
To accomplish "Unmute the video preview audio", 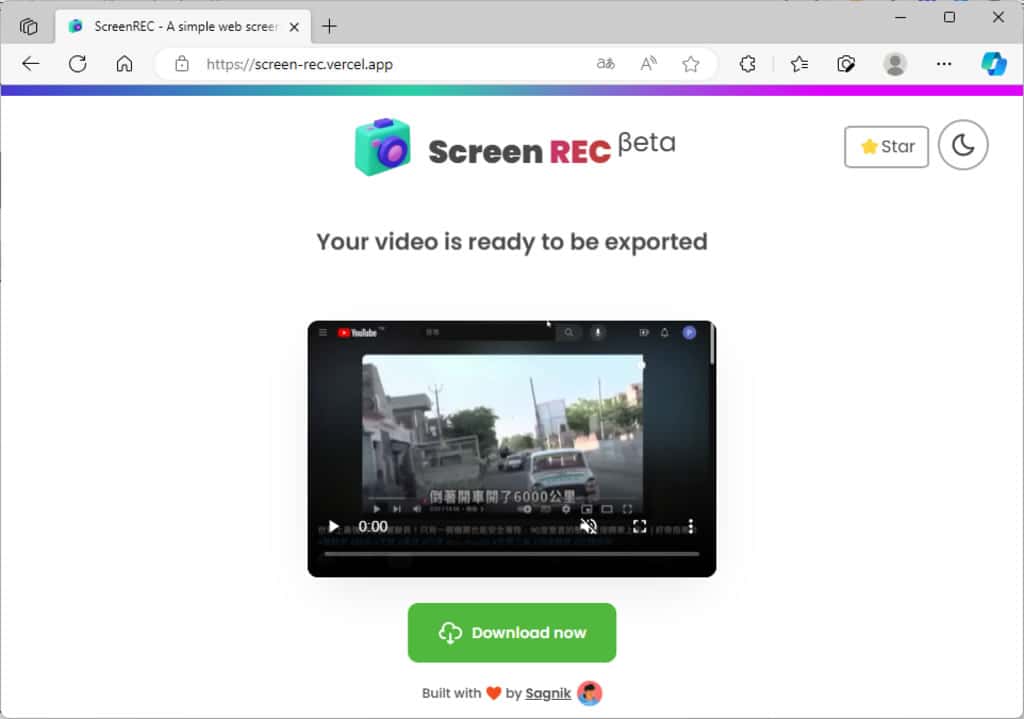I will click(588, 526).
